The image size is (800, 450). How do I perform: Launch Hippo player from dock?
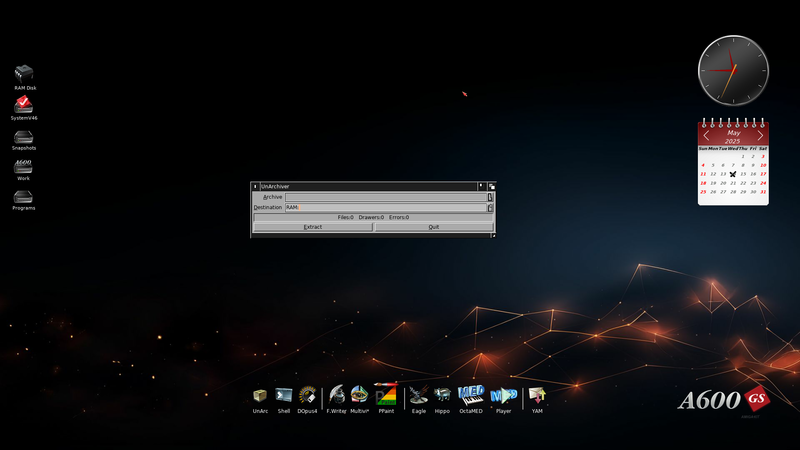[x=442, y=396]
